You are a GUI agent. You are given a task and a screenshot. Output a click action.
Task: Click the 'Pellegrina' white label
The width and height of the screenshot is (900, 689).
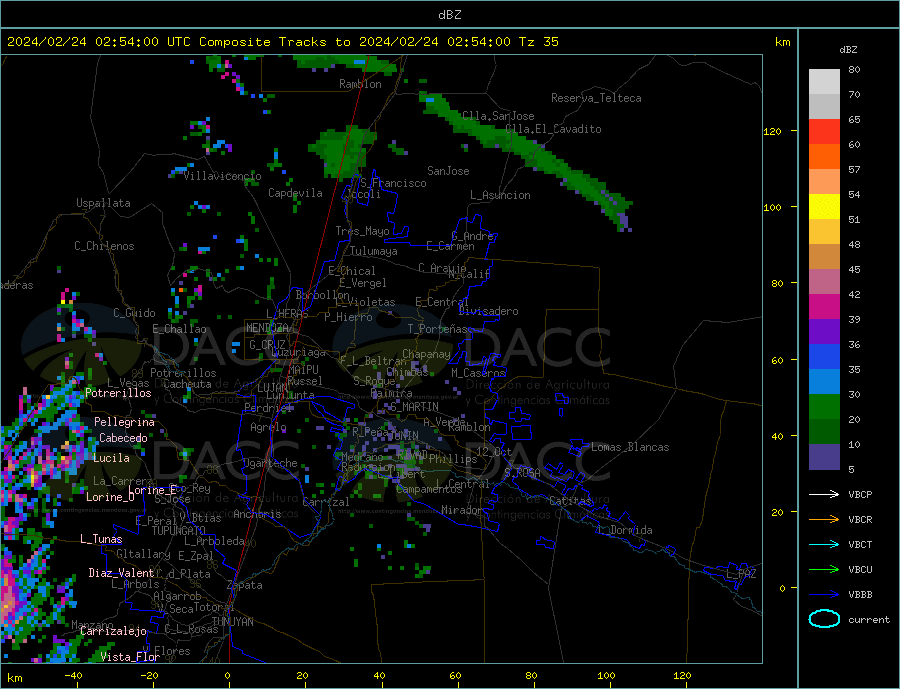[125, 422]
